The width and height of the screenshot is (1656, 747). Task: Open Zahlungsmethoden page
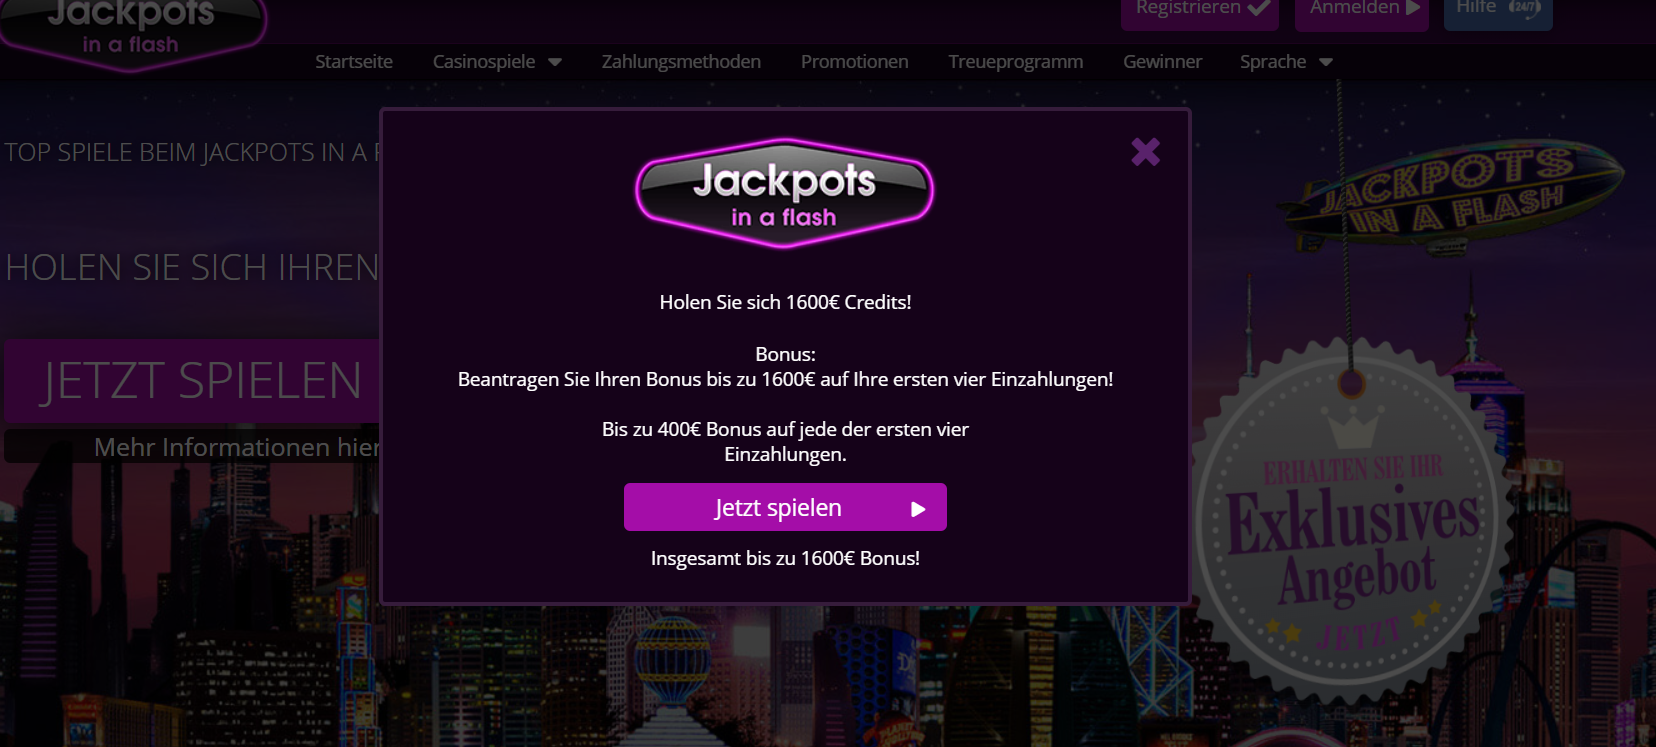[681, 62]
